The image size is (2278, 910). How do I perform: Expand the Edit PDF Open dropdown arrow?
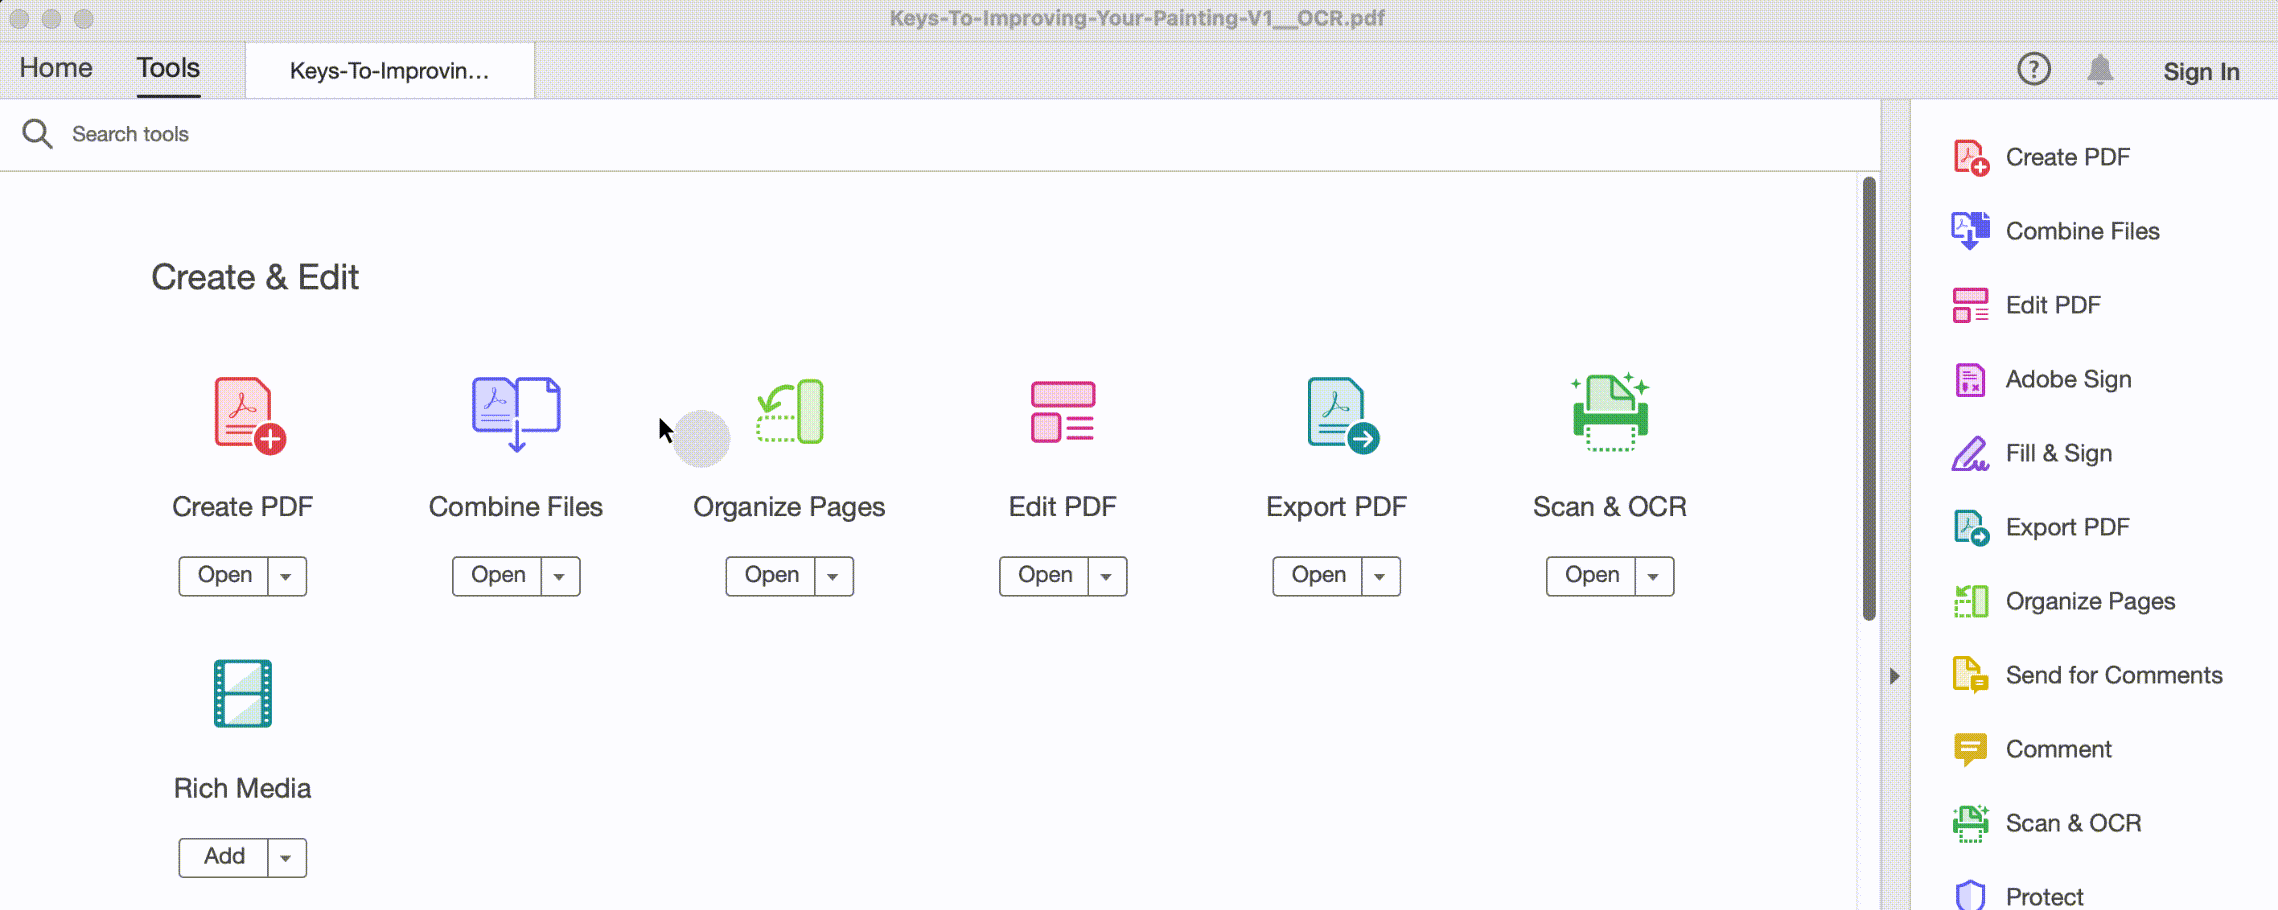coord(1107,576)
